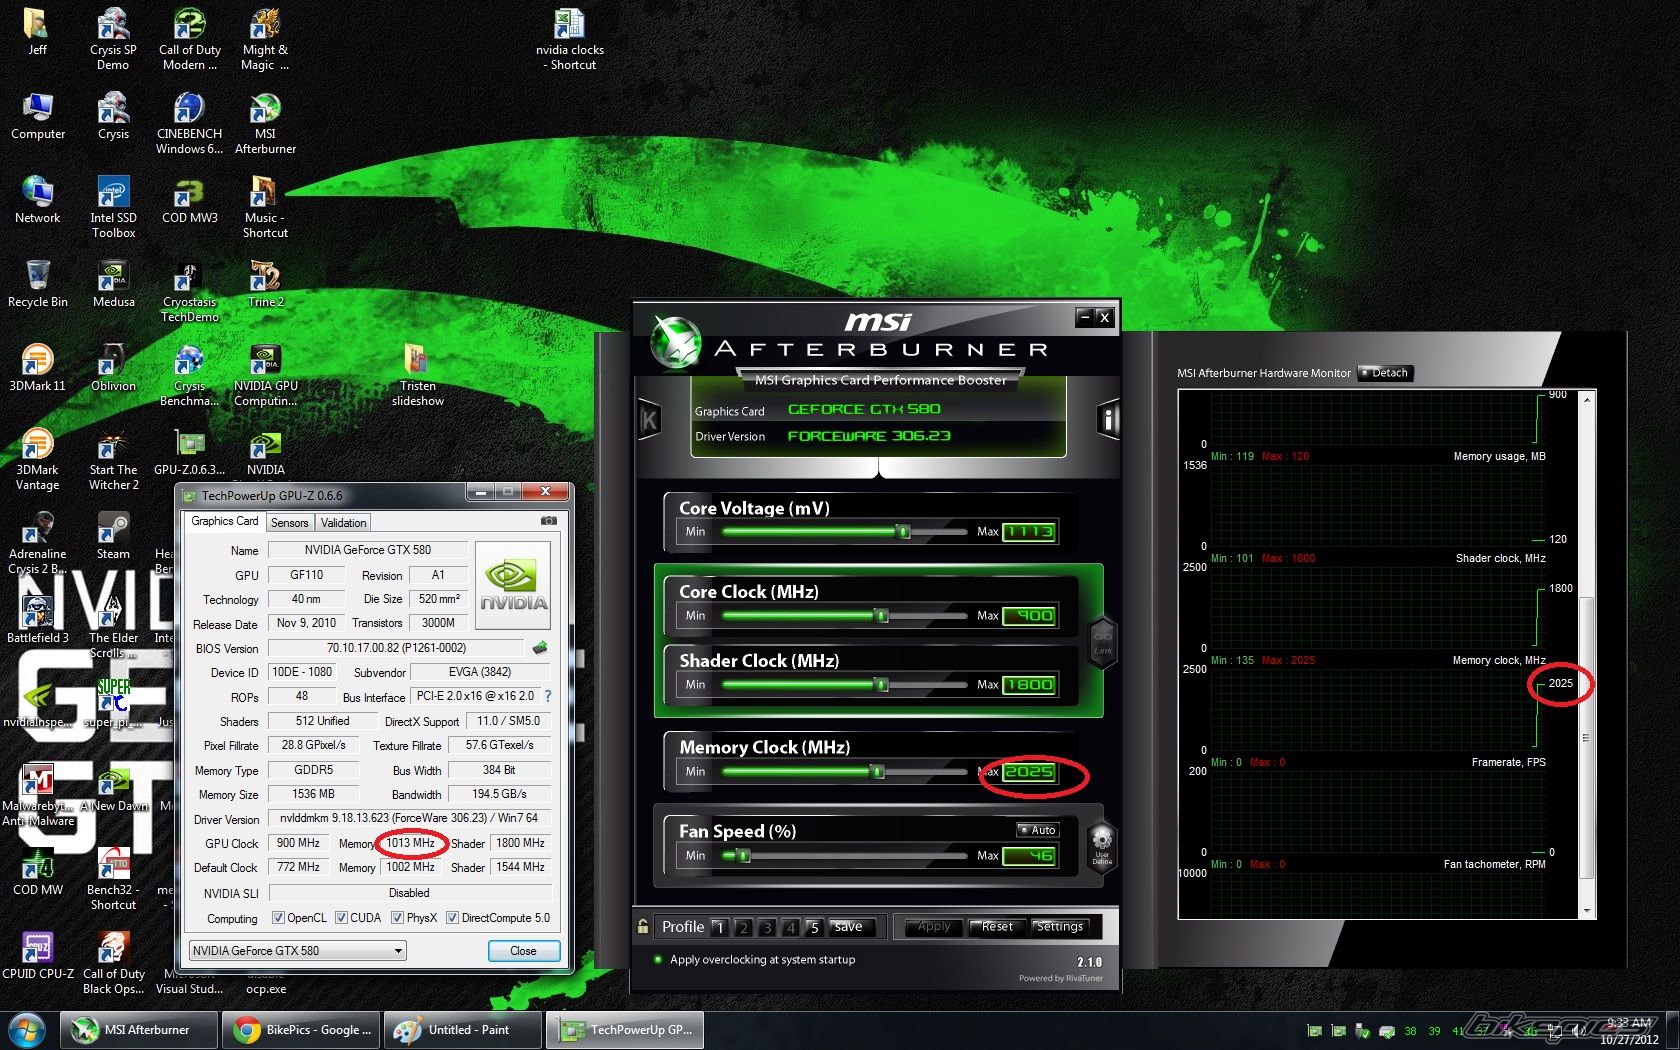Click the Memory Clock slider handle

click(x=877, y=771)
